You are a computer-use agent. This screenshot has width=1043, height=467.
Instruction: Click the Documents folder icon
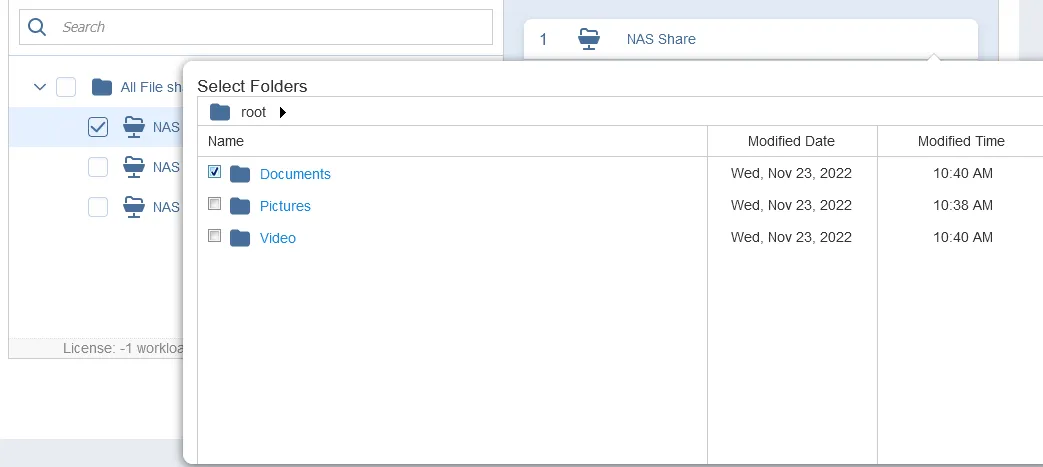click(x=239, y=174)
